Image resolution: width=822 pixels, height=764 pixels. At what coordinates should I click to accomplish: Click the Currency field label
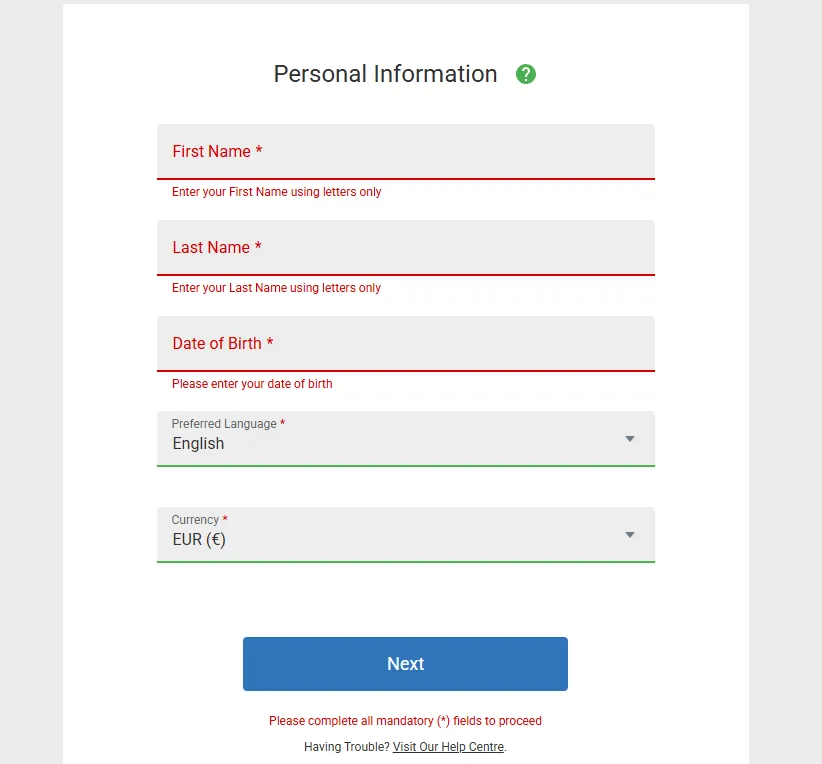[x=195, y=520]
